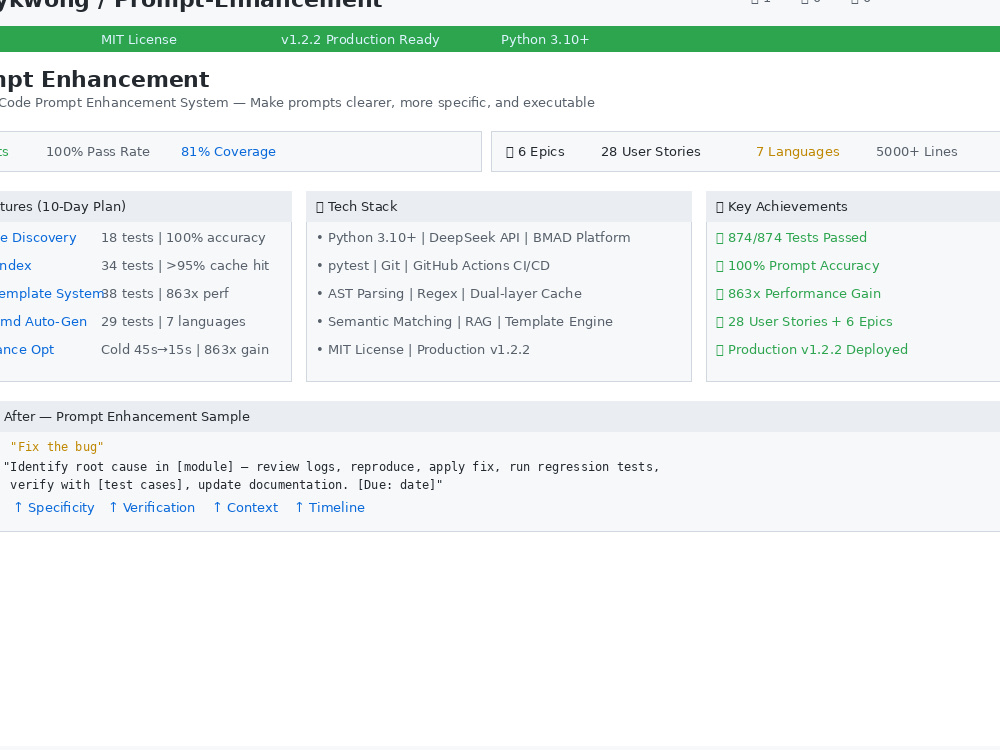Image resolution: width=1000 pixels, height=750 pixels.
Task: Click the icon beside the Tech Stack heading
Action: 320,207
